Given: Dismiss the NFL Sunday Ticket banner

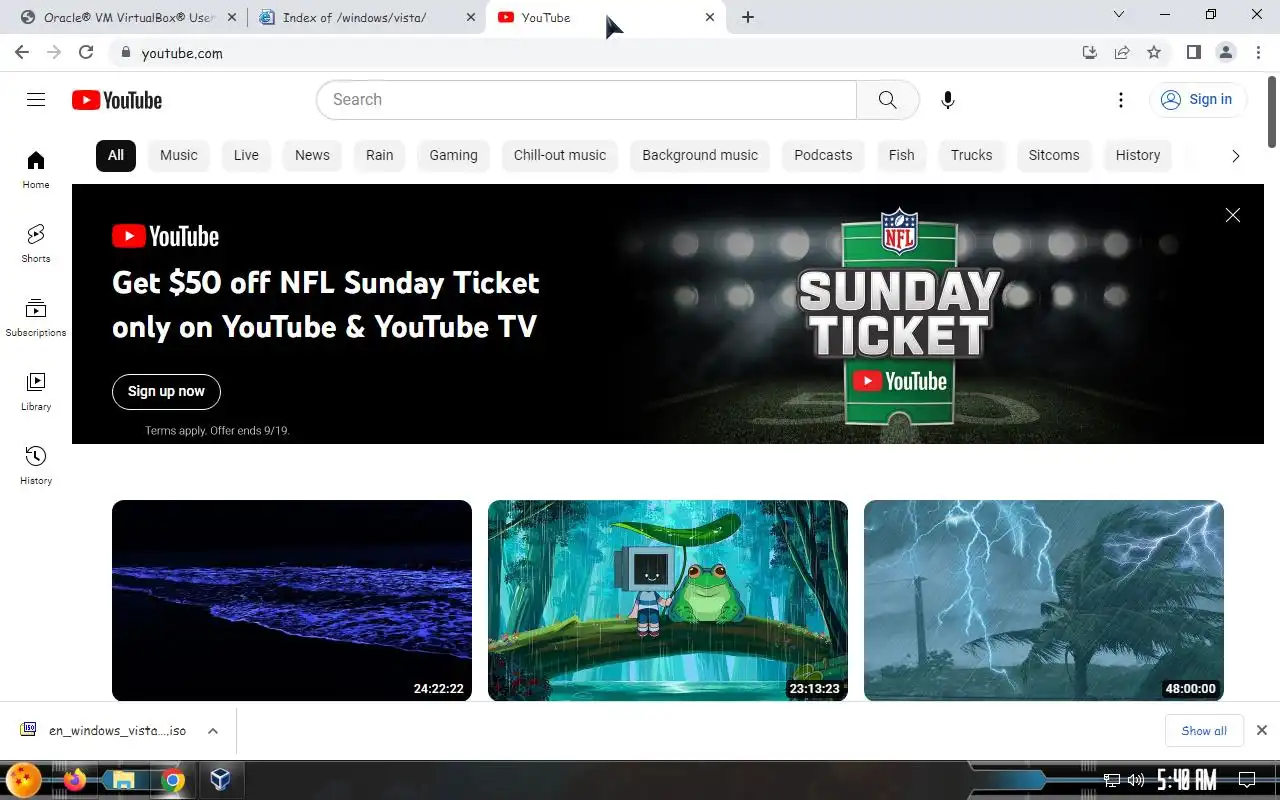Looking at the screenshot, I should [x=1233, y=215].
